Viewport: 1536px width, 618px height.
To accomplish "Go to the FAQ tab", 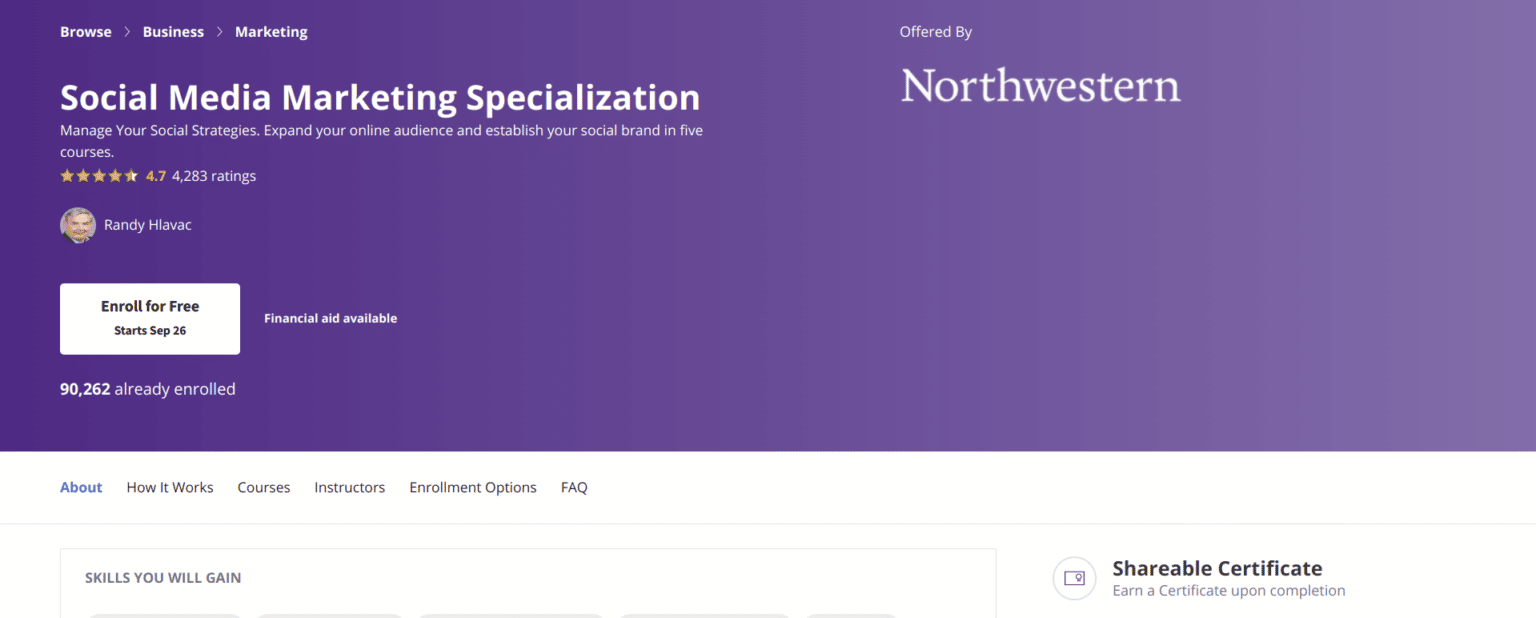I will 574,487.
